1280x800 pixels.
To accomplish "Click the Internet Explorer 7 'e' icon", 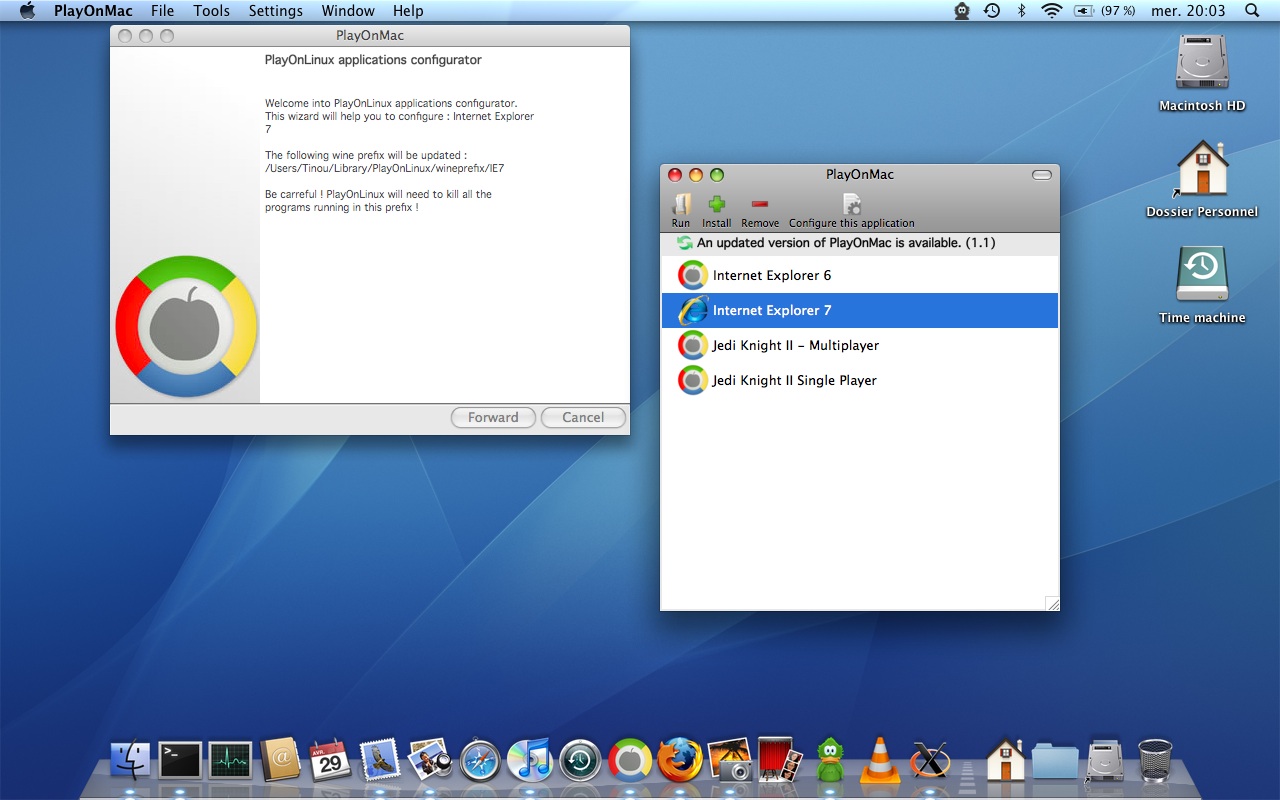I will [693, 310].
